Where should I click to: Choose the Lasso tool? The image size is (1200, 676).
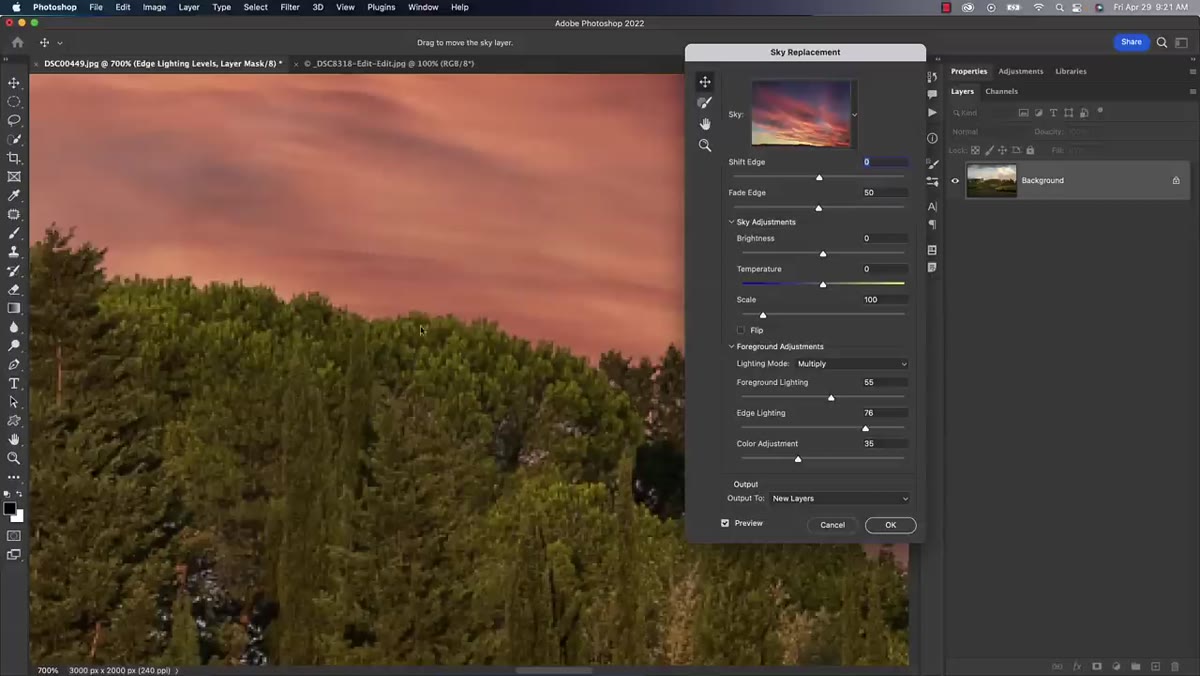pyautogui.click(x=14, y=120)
